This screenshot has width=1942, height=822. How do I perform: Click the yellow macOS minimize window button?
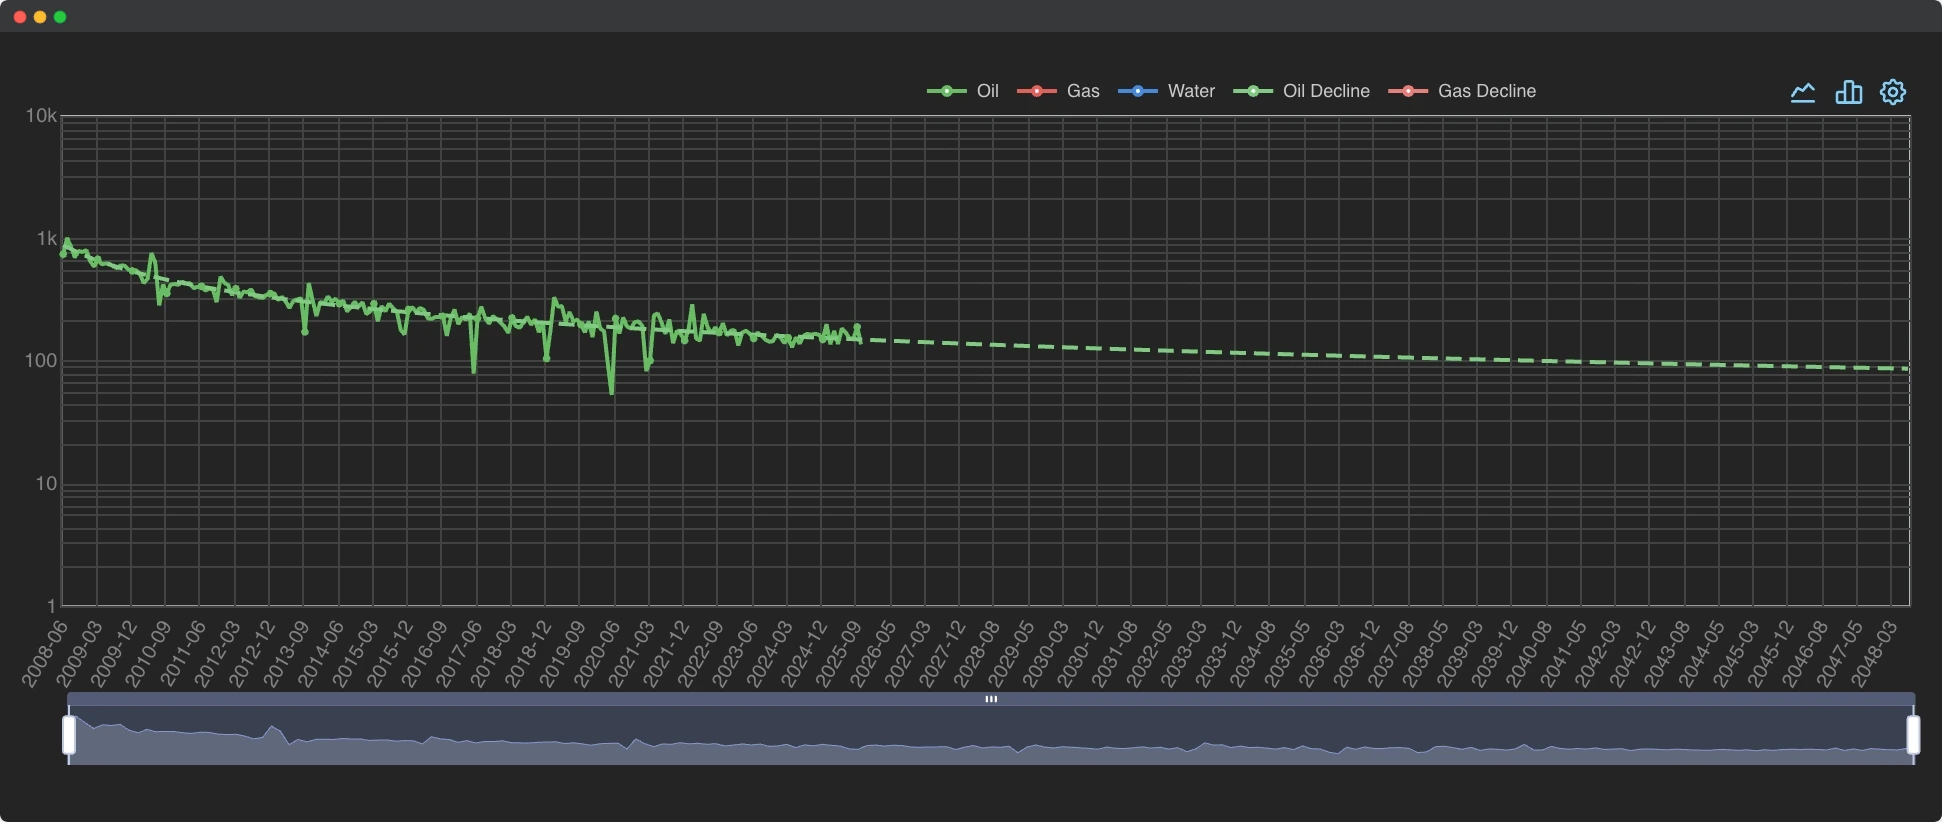[40, 17]
